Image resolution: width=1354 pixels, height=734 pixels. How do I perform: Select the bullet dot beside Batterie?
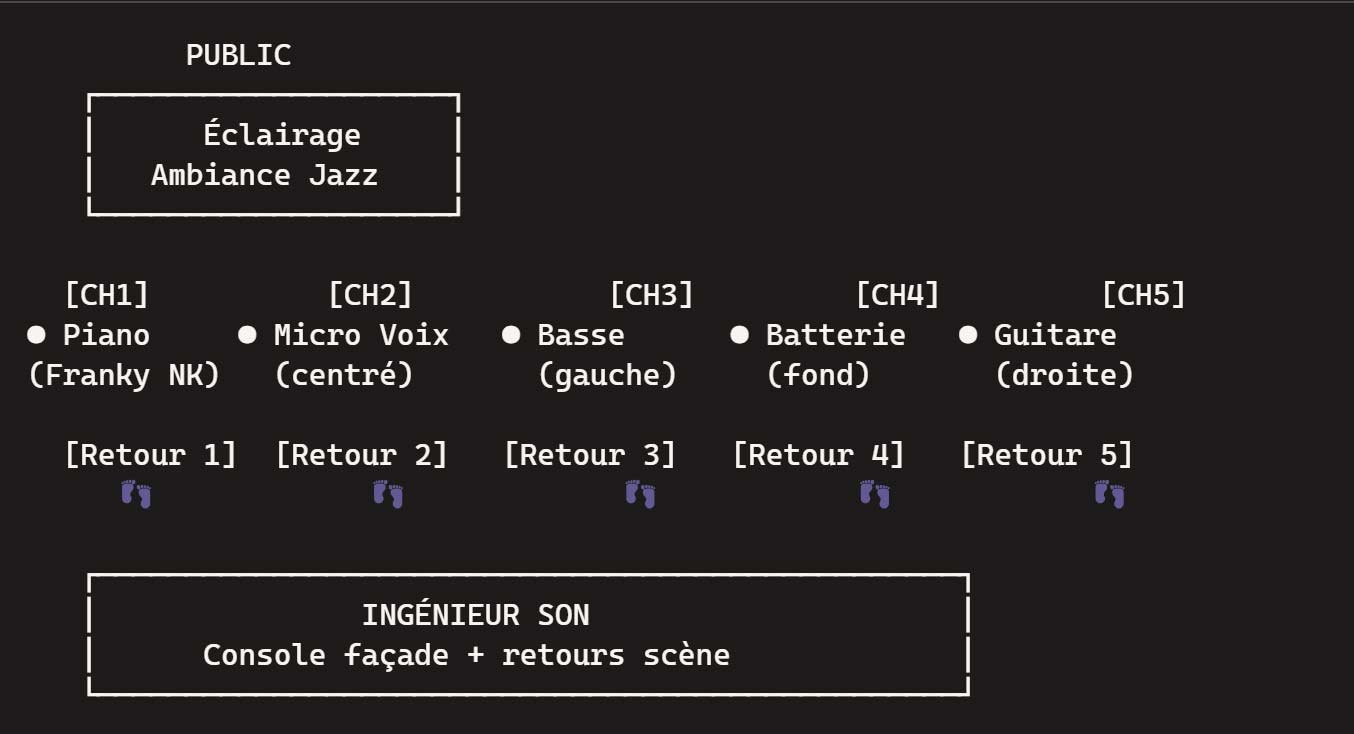739,335
